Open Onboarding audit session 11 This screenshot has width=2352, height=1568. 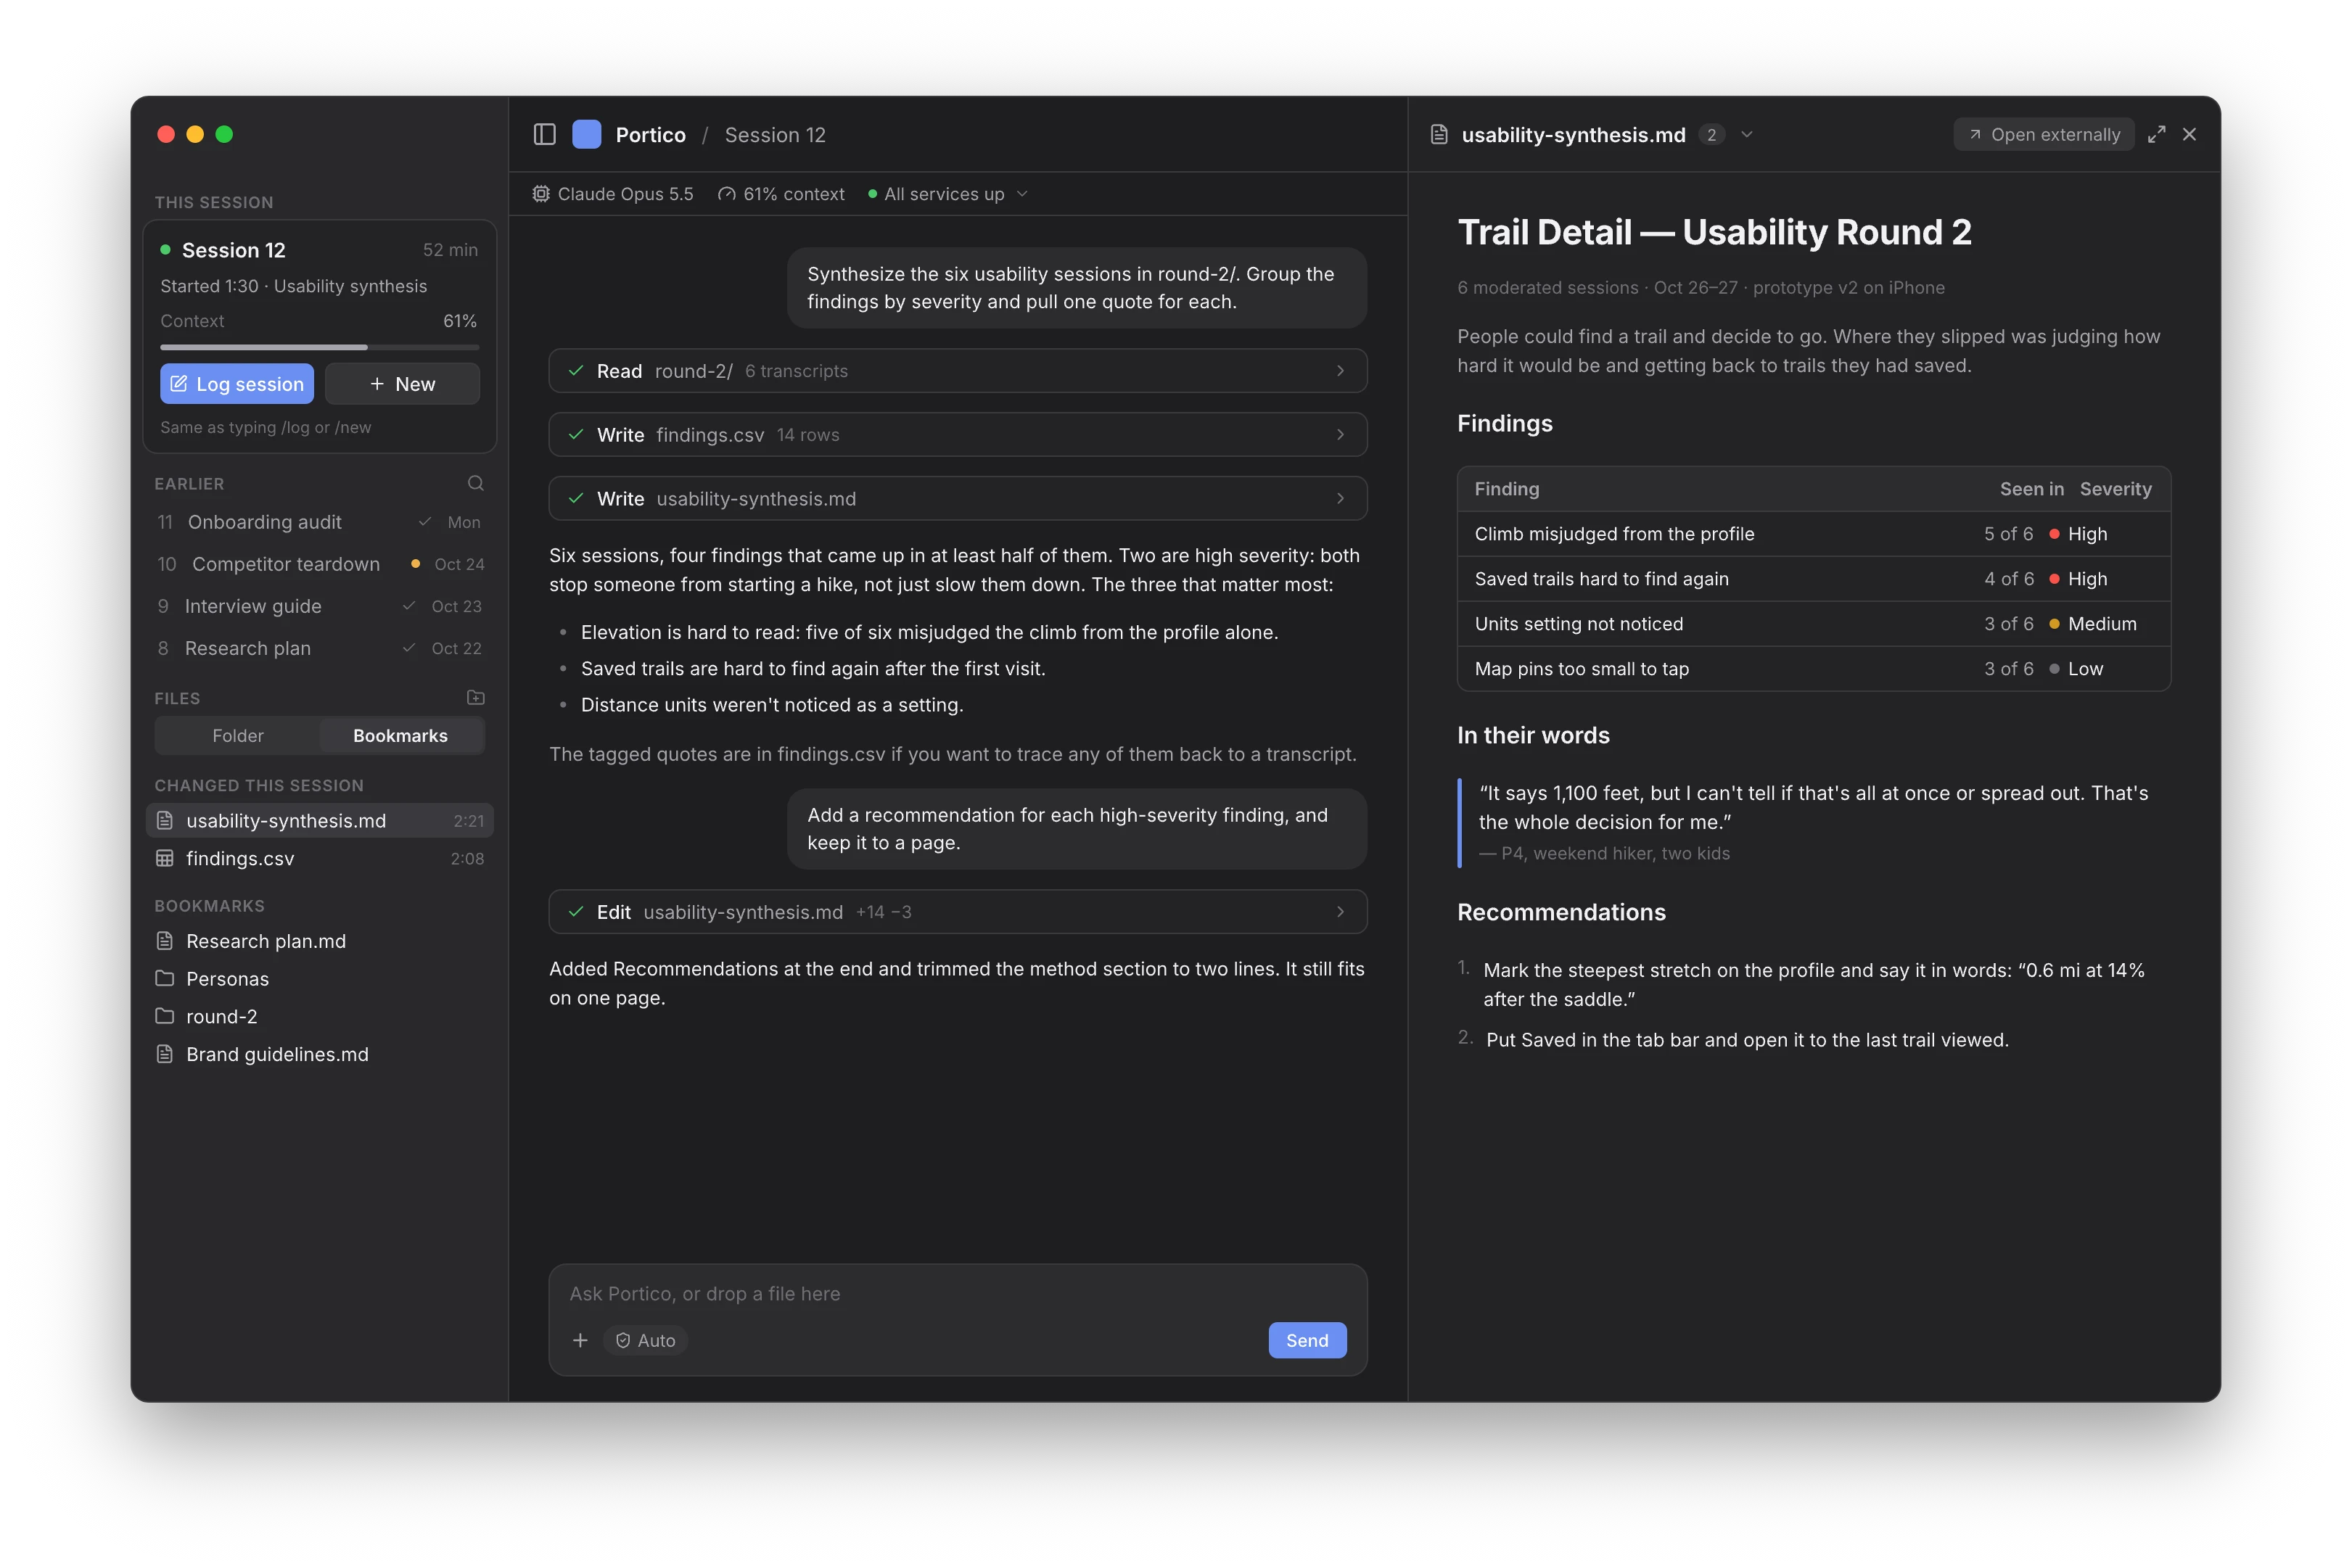pyautogui.click(x=319, y=522)
